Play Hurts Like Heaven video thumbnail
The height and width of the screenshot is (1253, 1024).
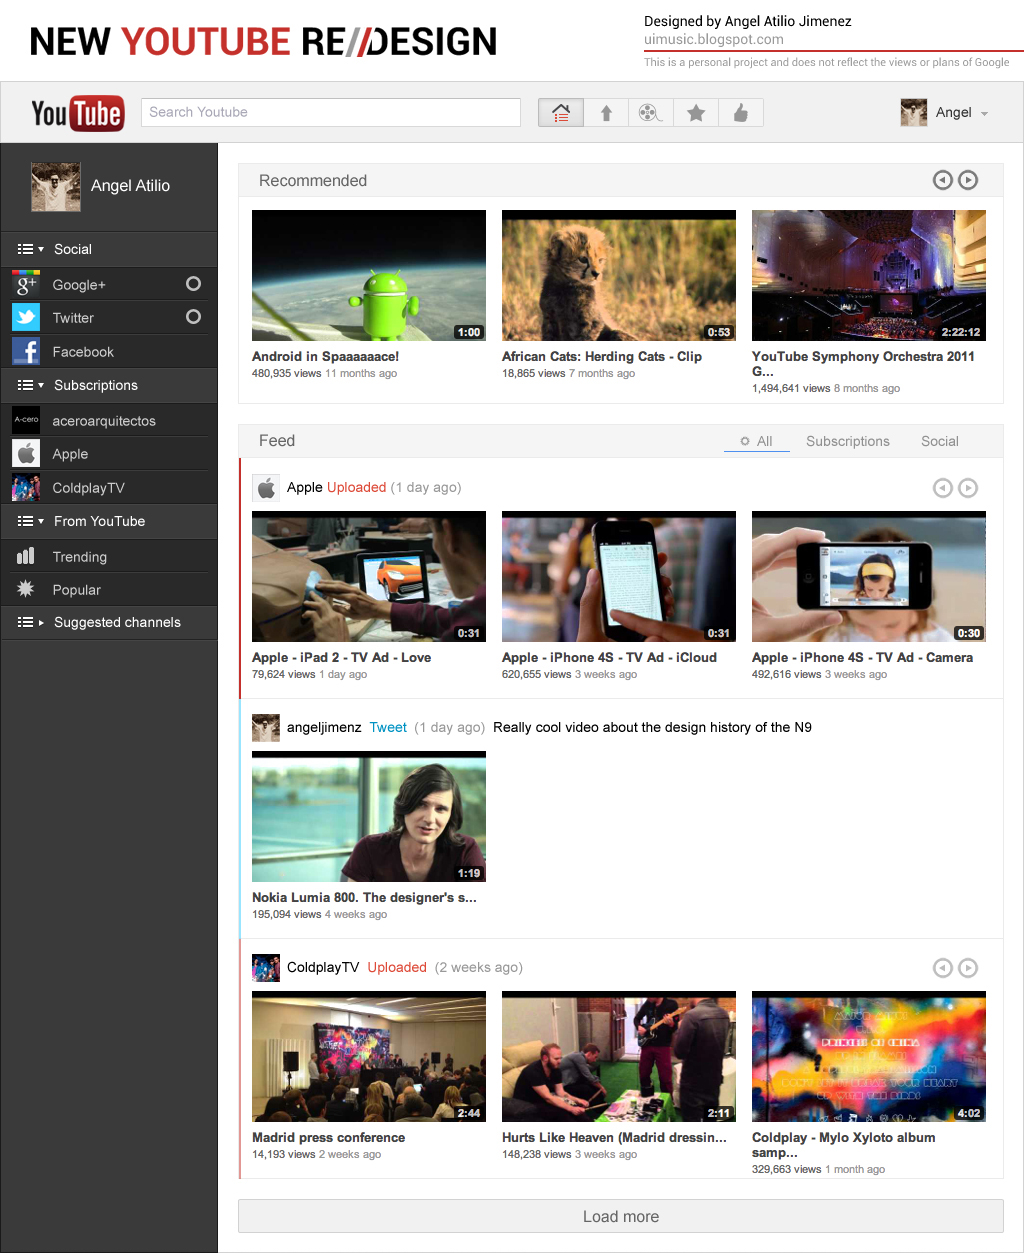pyautogui.click(x=619, y=1057)
